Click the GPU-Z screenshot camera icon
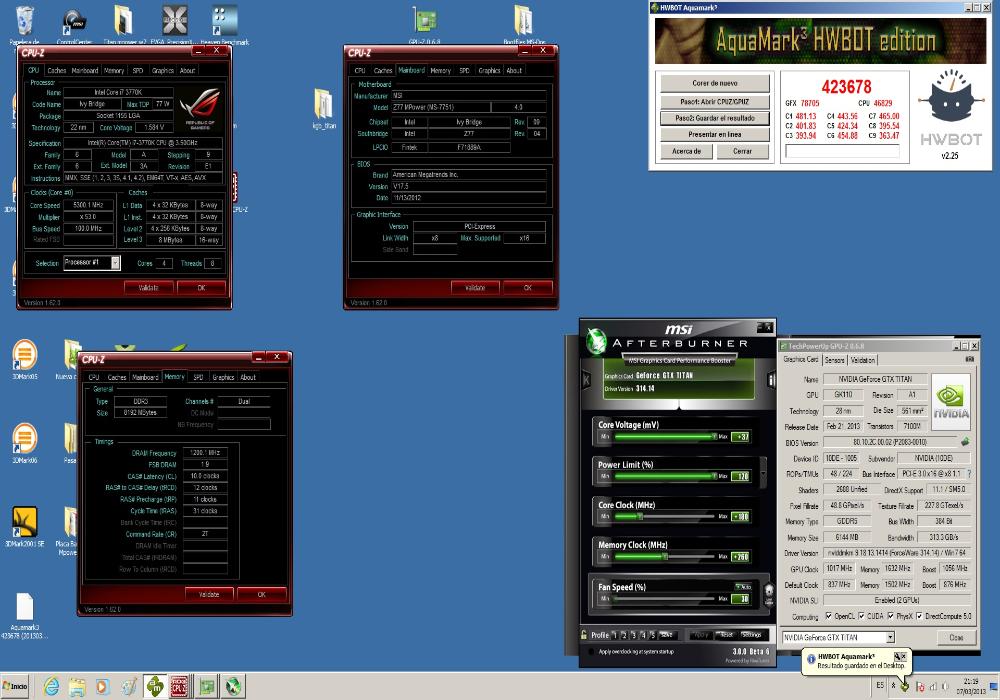1000x700 pixels. (970, 360)
